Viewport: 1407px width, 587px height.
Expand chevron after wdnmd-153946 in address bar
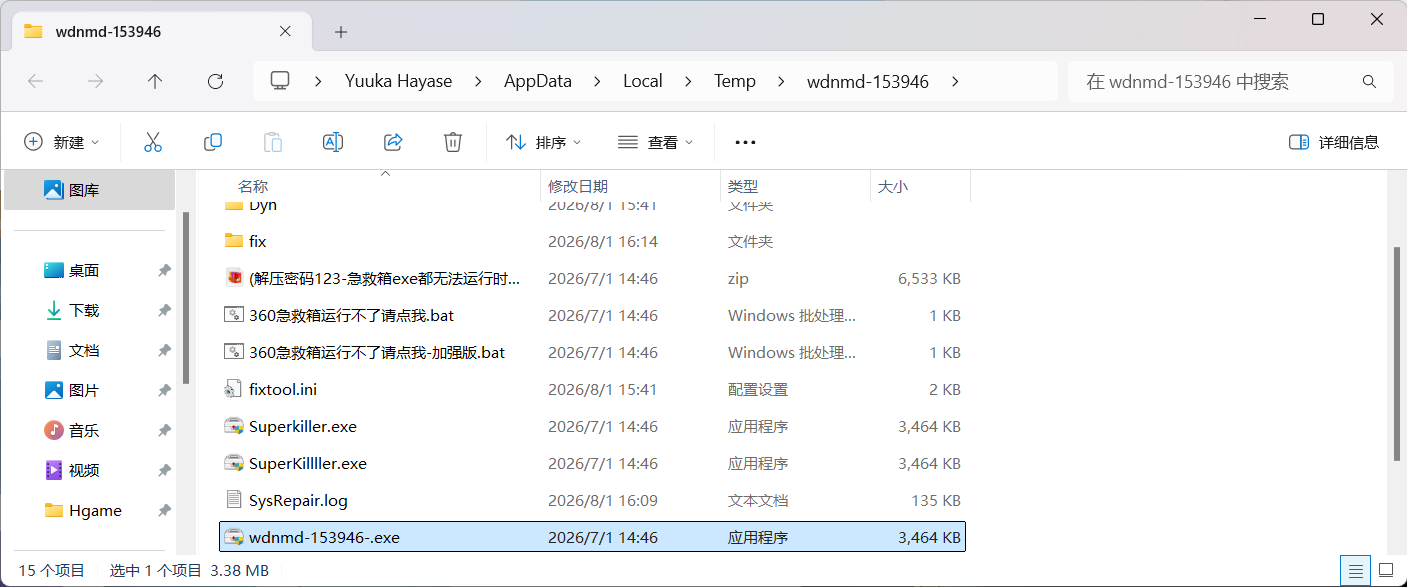956,81
